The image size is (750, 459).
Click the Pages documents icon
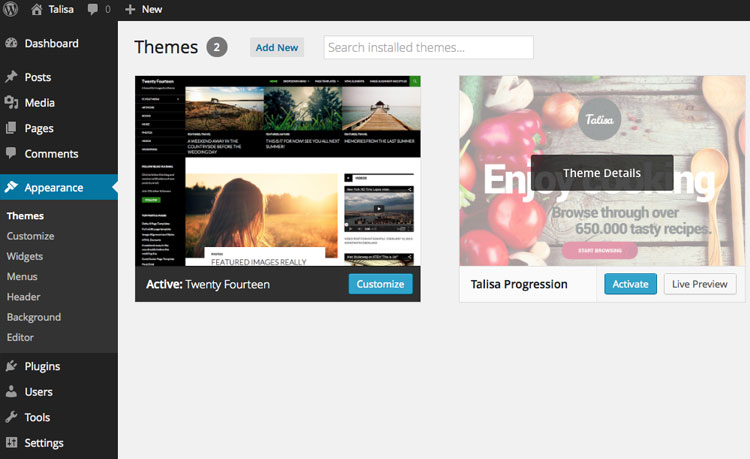(11, 128)
